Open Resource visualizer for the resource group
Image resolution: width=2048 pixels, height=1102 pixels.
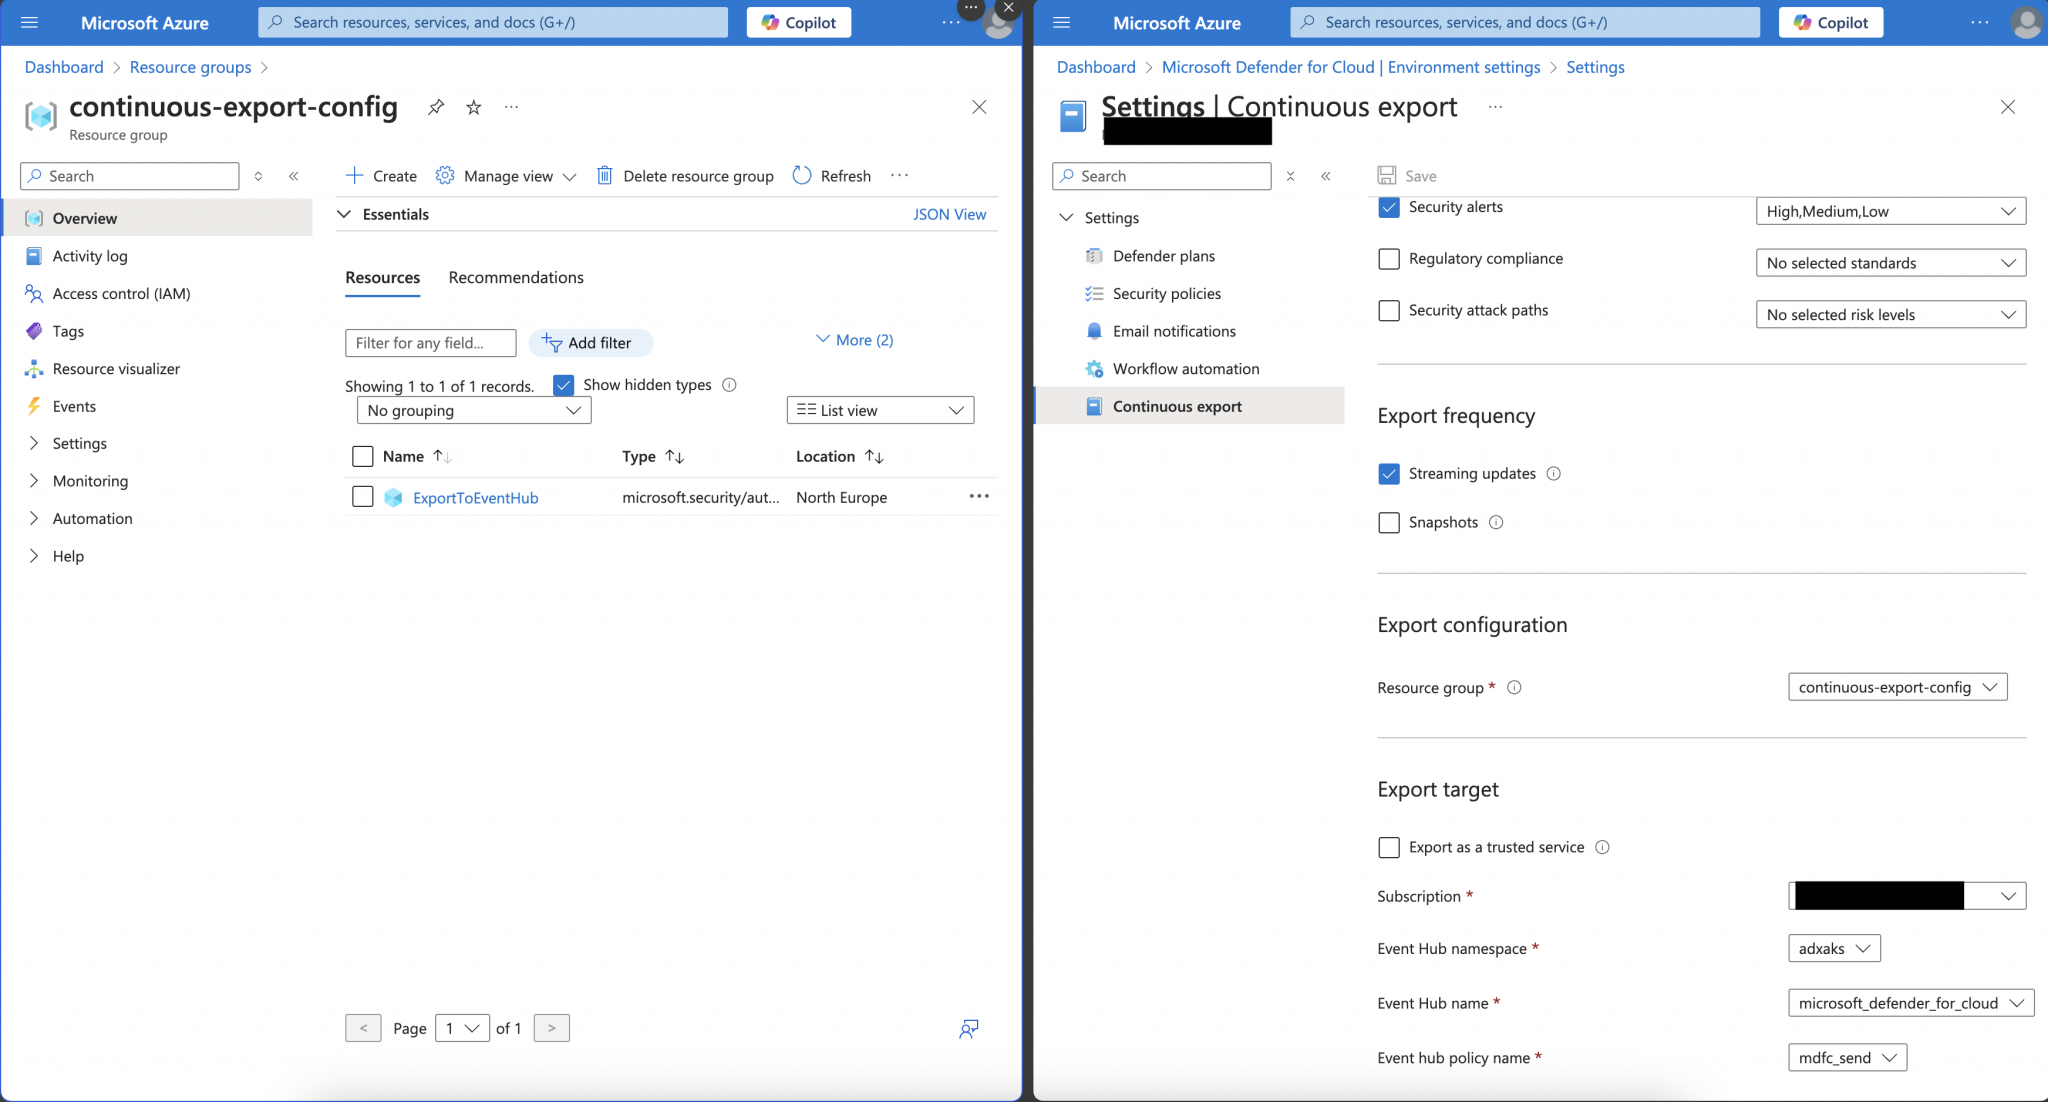pos(114,368)
